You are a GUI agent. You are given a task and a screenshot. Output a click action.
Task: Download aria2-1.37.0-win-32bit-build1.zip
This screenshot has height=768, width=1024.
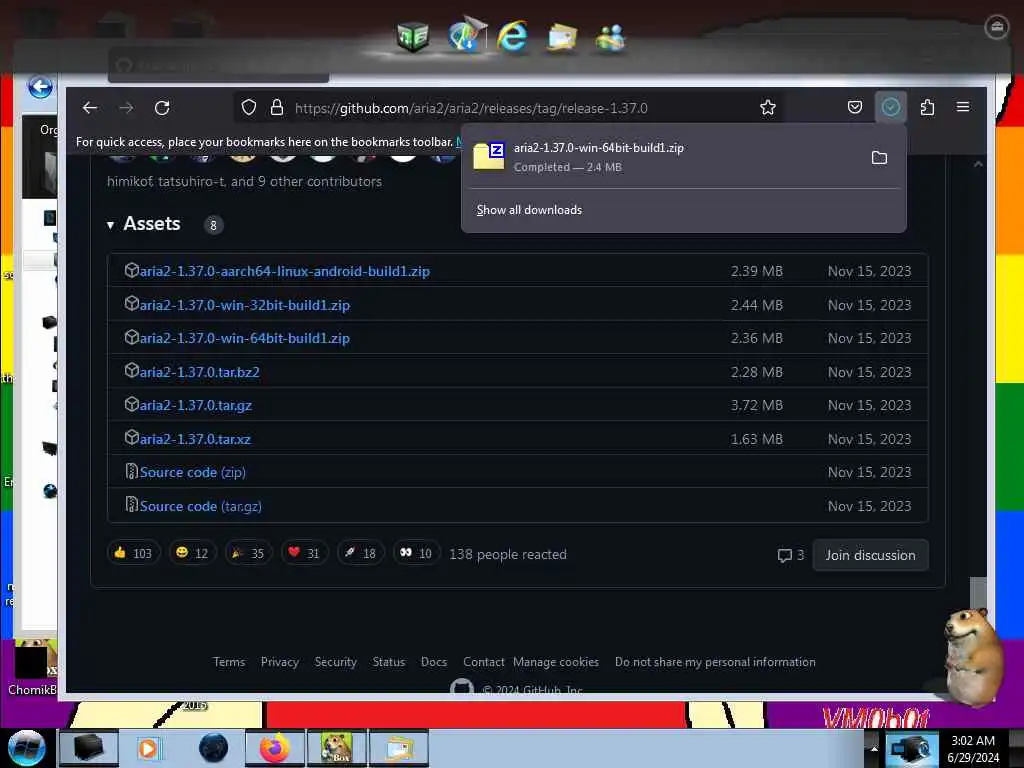[x=245, y=305]
